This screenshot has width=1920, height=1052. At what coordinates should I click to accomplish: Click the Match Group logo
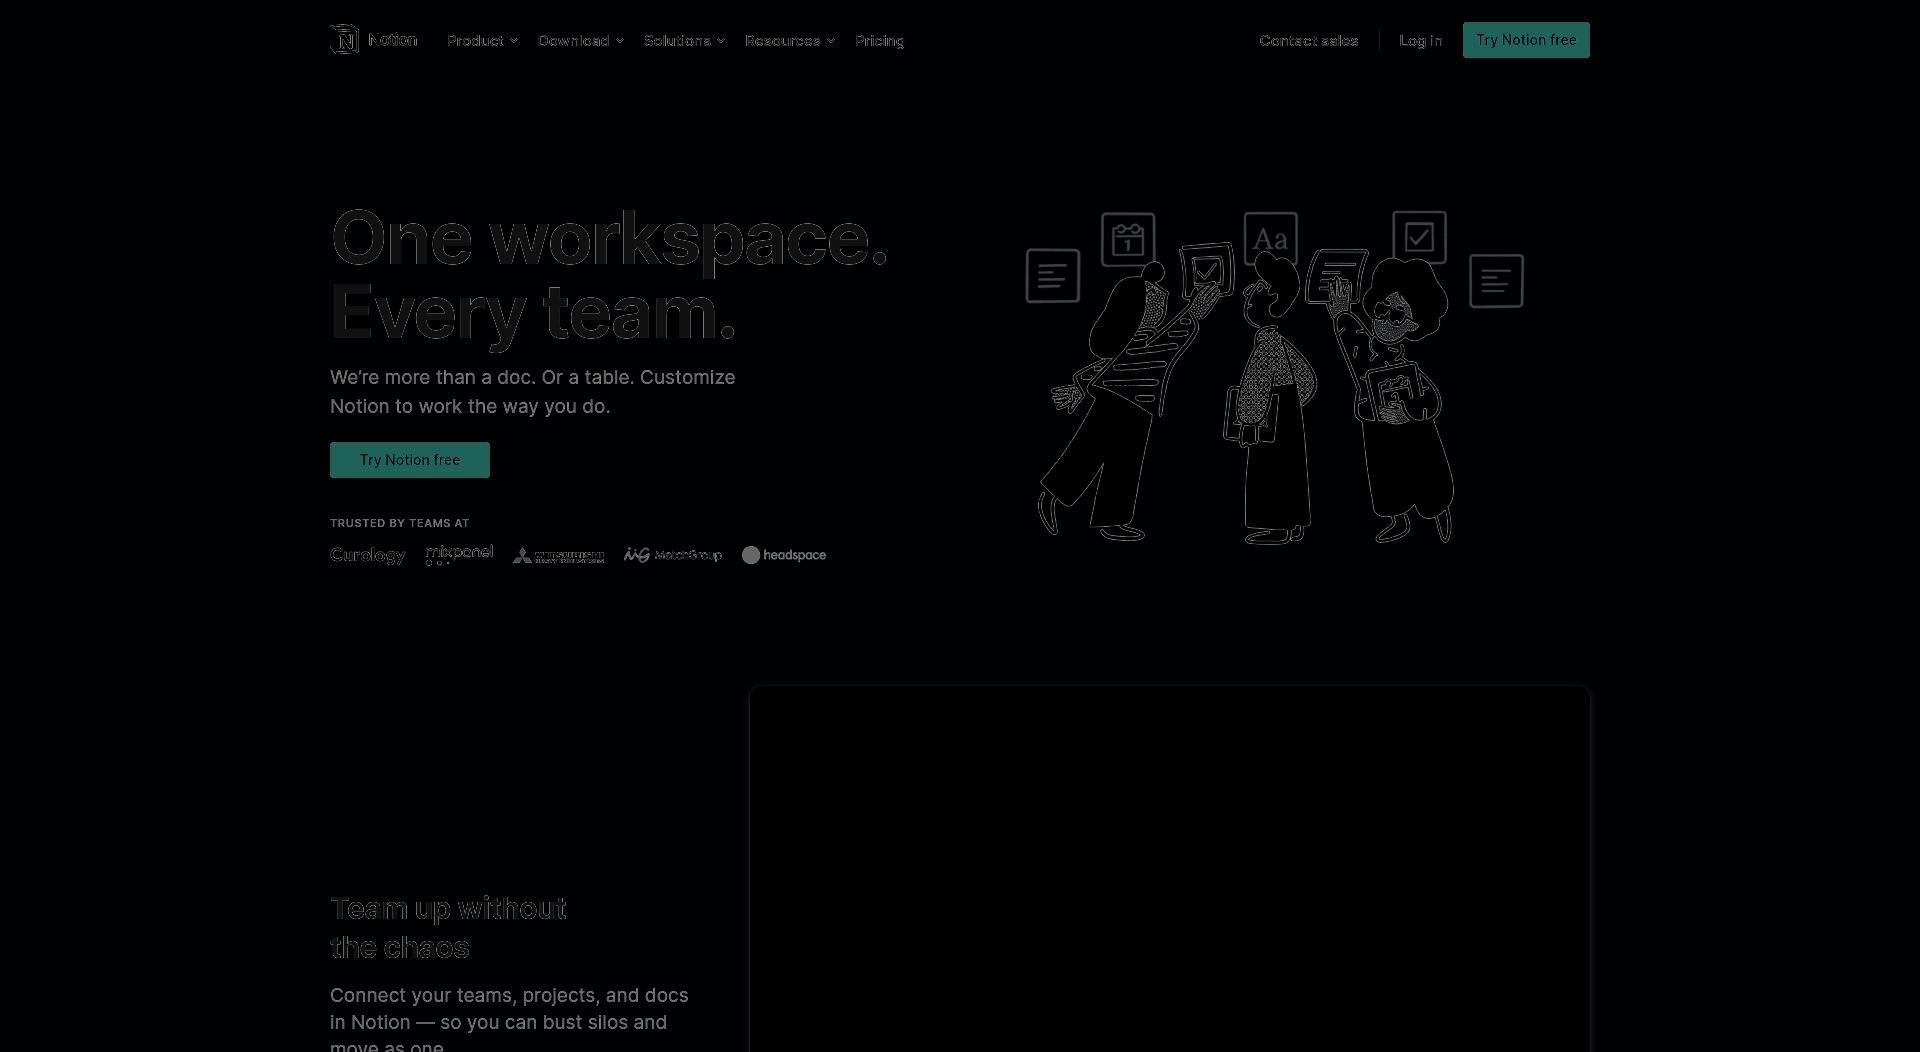[x=672, y=555]
